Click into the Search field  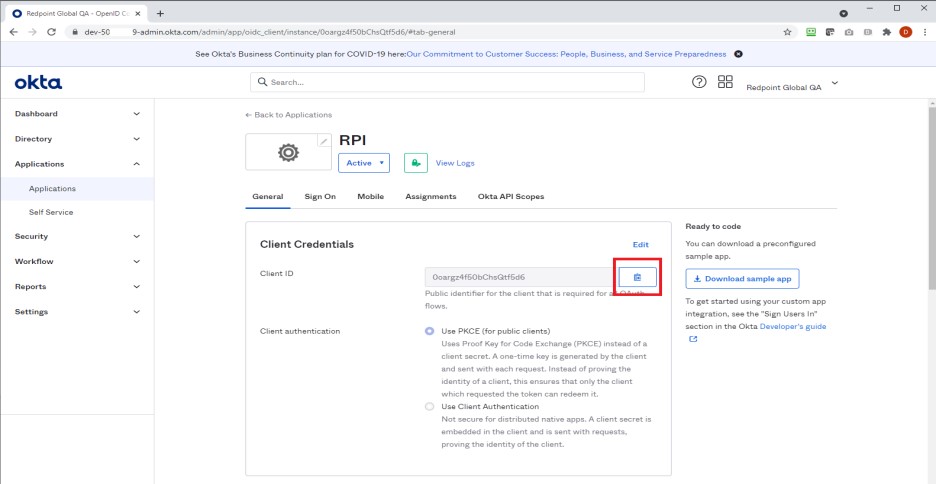447,82
